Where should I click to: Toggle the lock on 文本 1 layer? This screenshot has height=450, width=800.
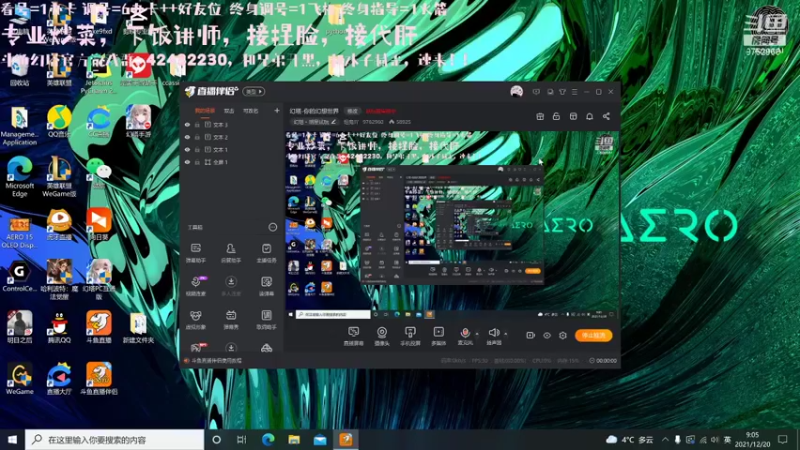197,149
